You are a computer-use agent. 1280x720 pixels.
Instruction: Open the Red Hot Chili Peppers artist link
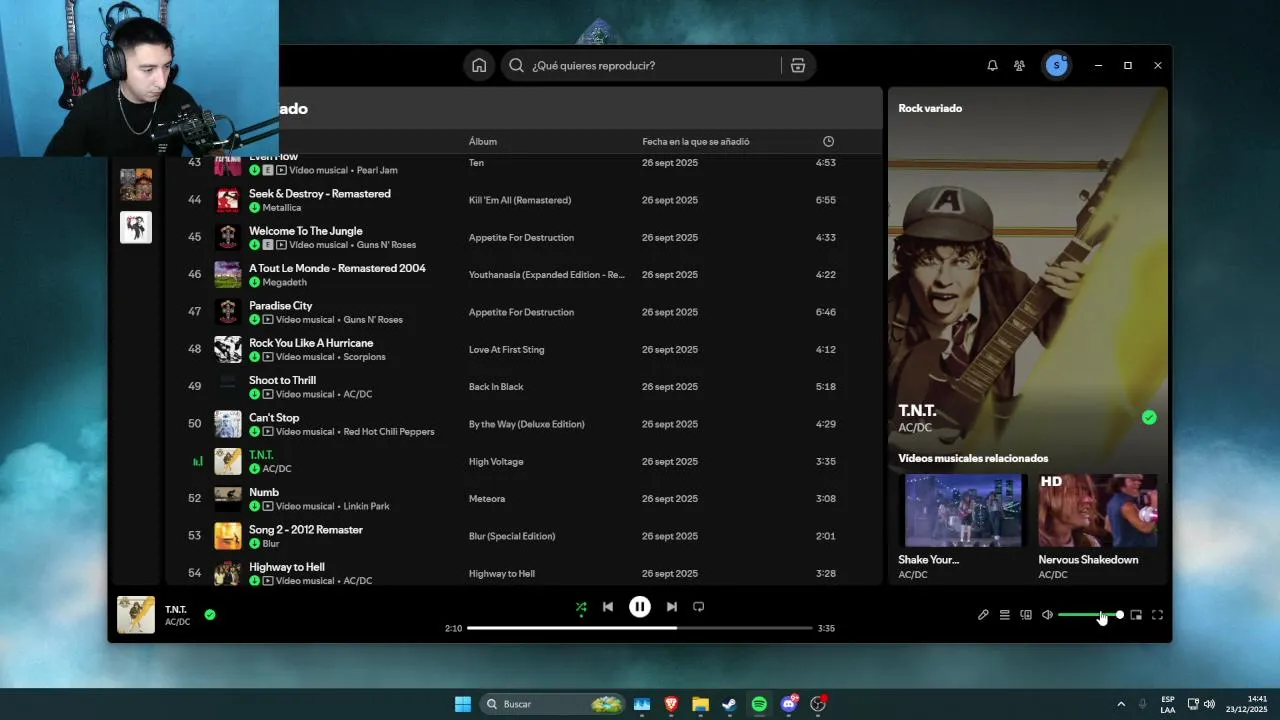click(389, 432)
